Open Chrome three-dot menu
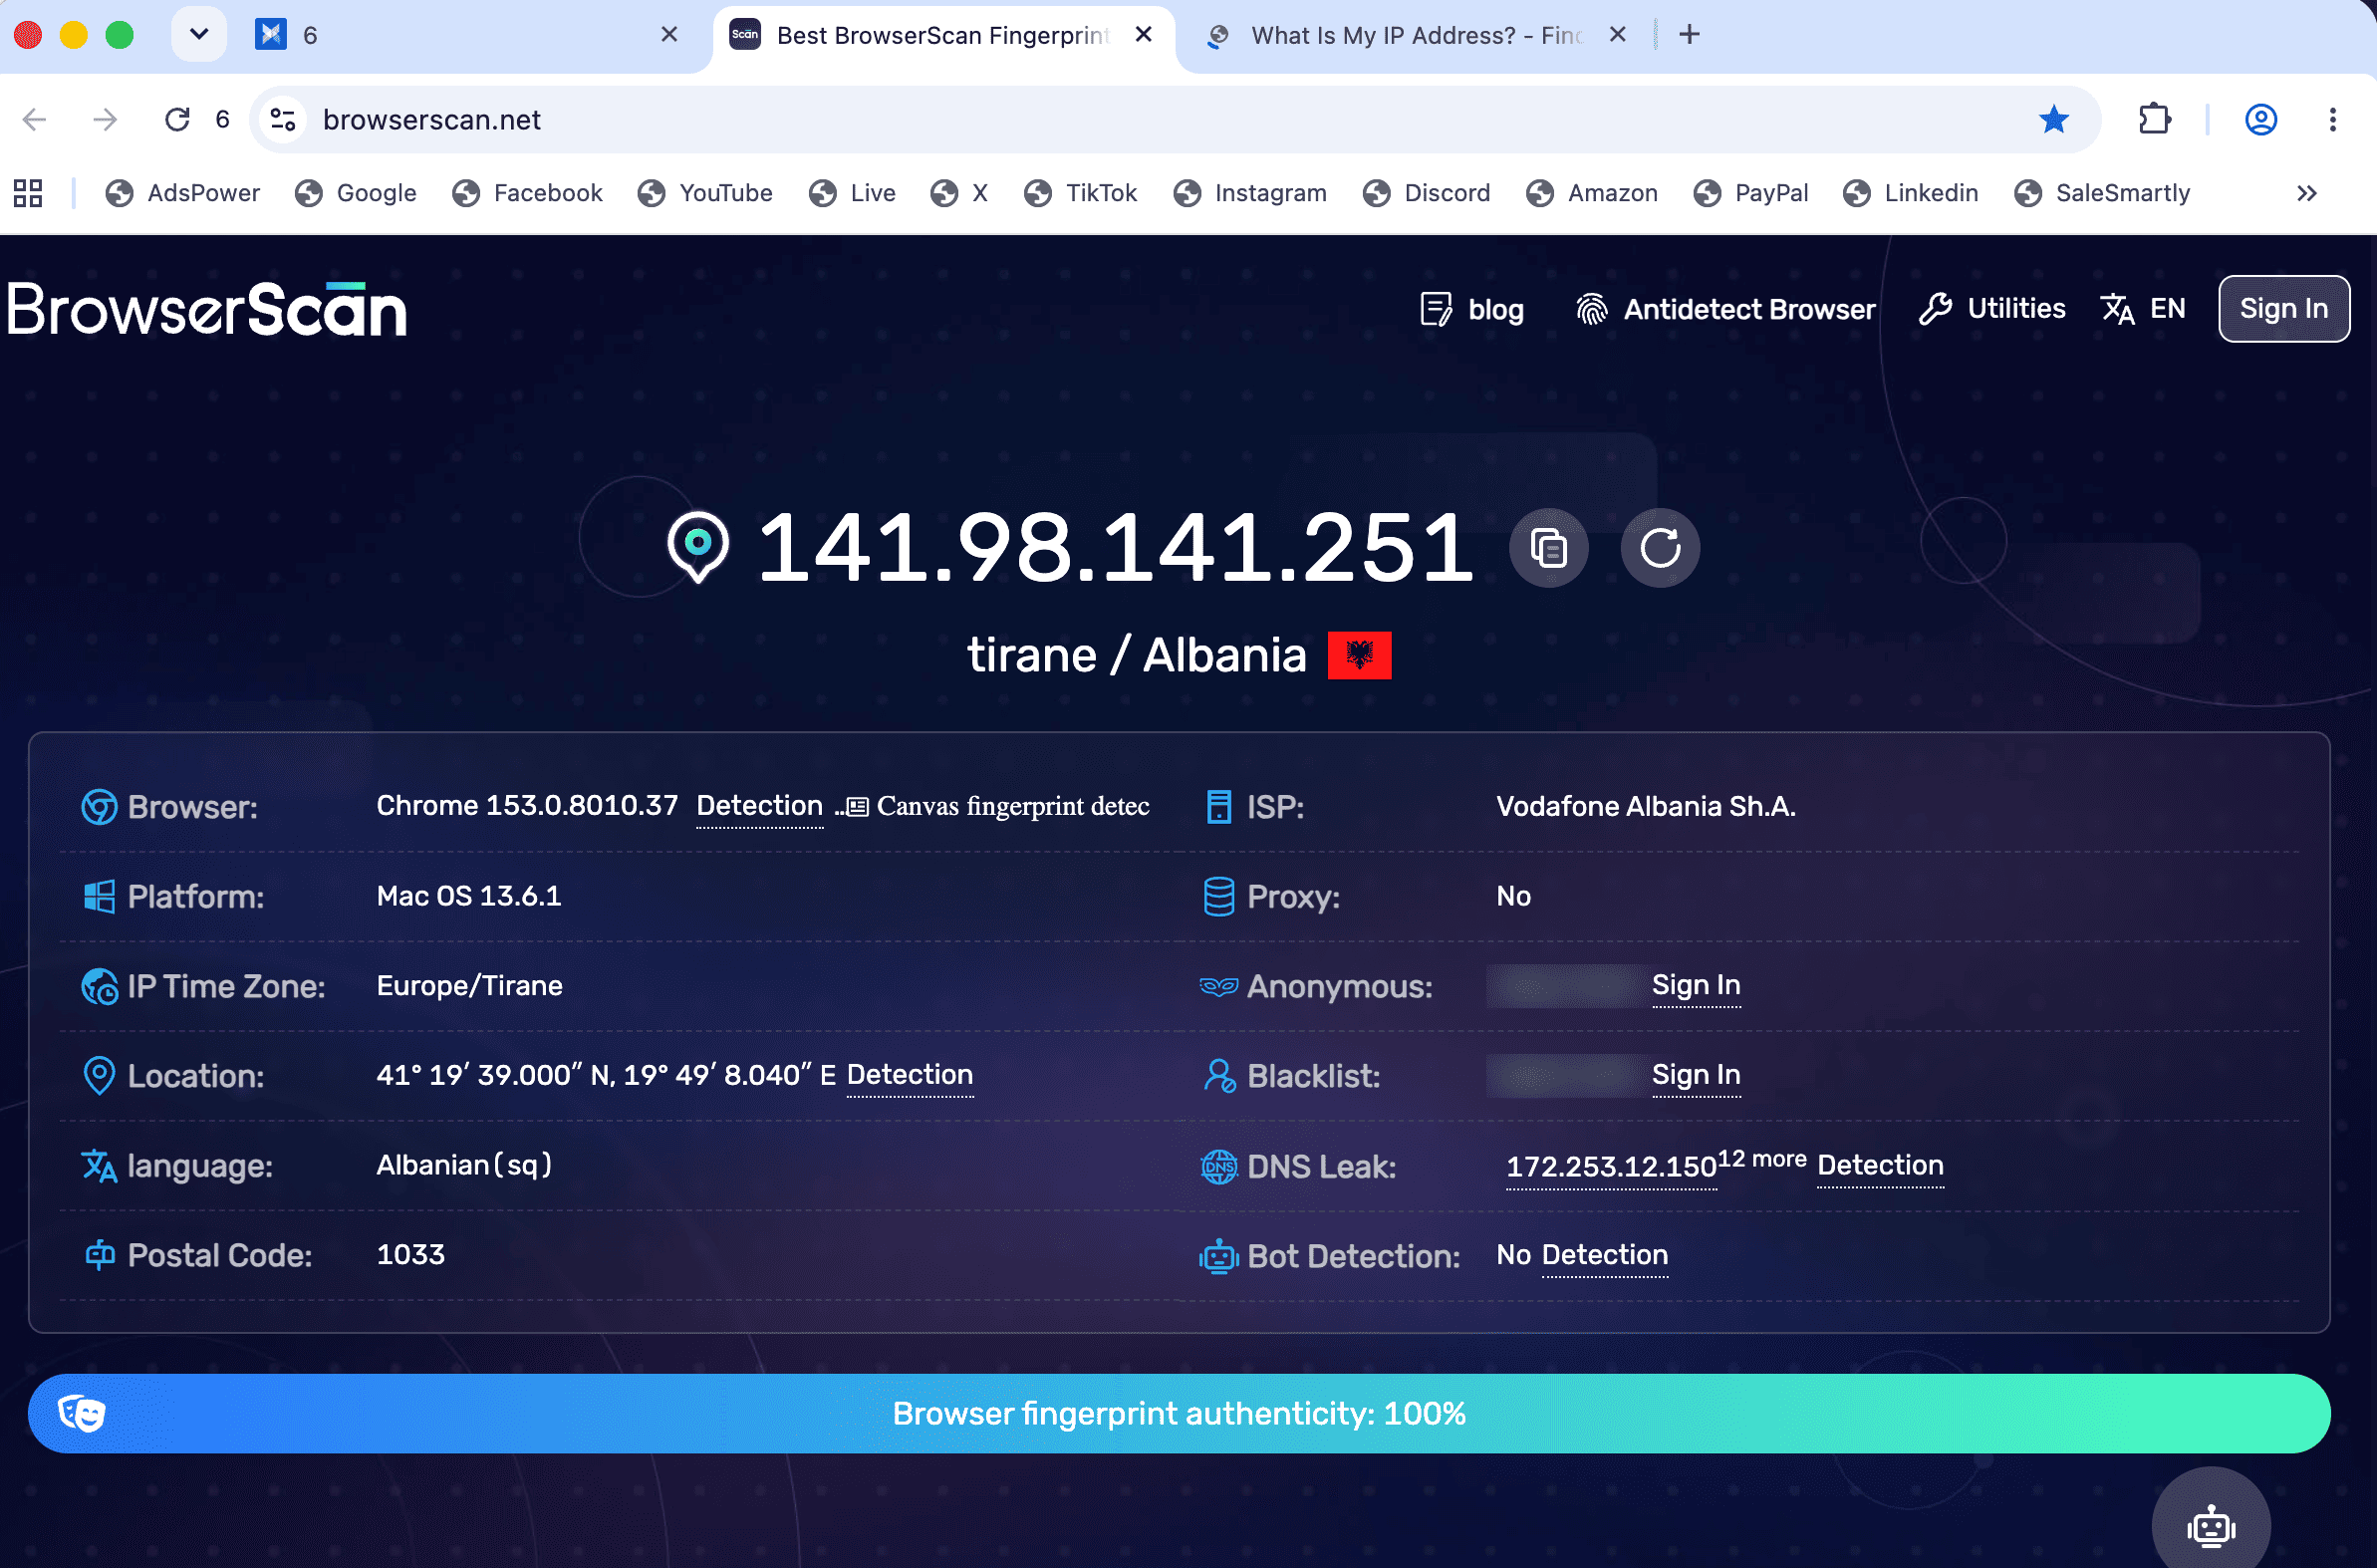Image resolution: width=2377 pixels, height=1568 pixels. (x=2332, y=120)
